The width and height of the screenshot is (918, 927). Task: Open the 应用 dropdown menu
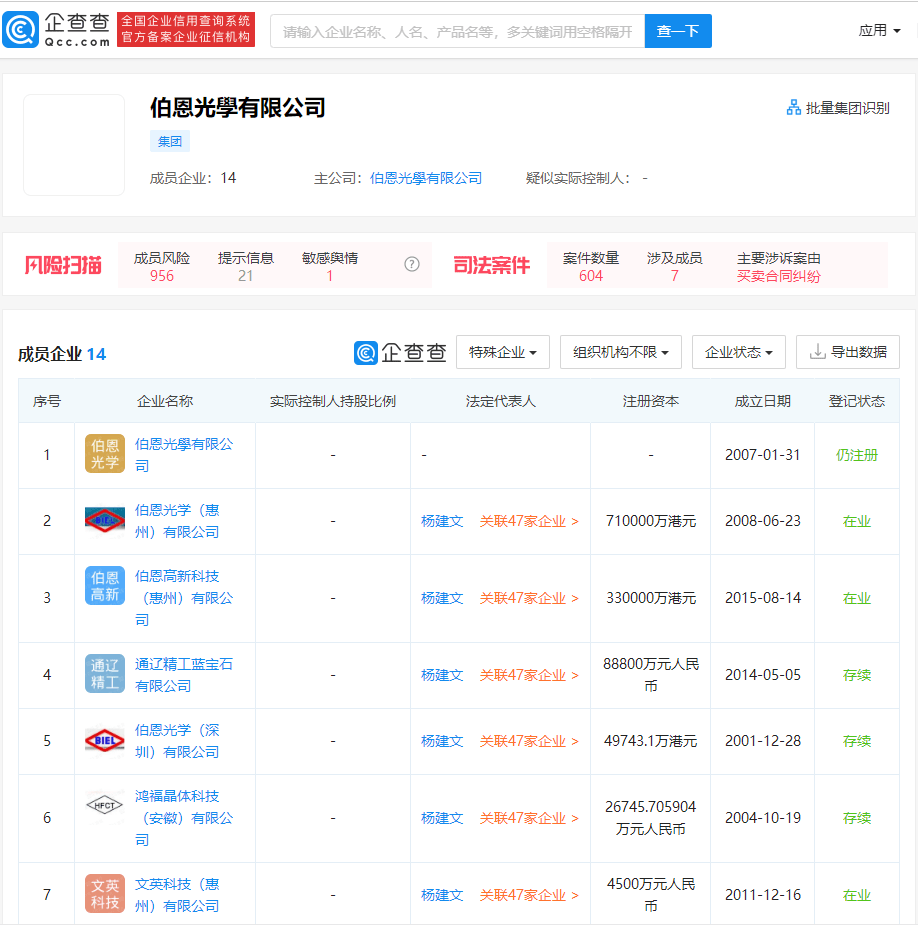[879, 30]
